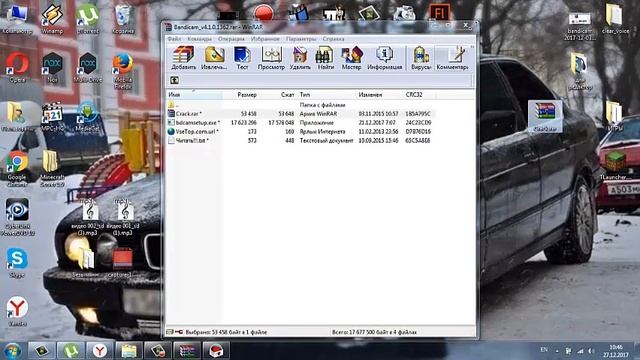This screenshot has height=360, width=640.
Task: Select the Adobe Flash (Fl) desktop icon
Action: click(440, 12)
